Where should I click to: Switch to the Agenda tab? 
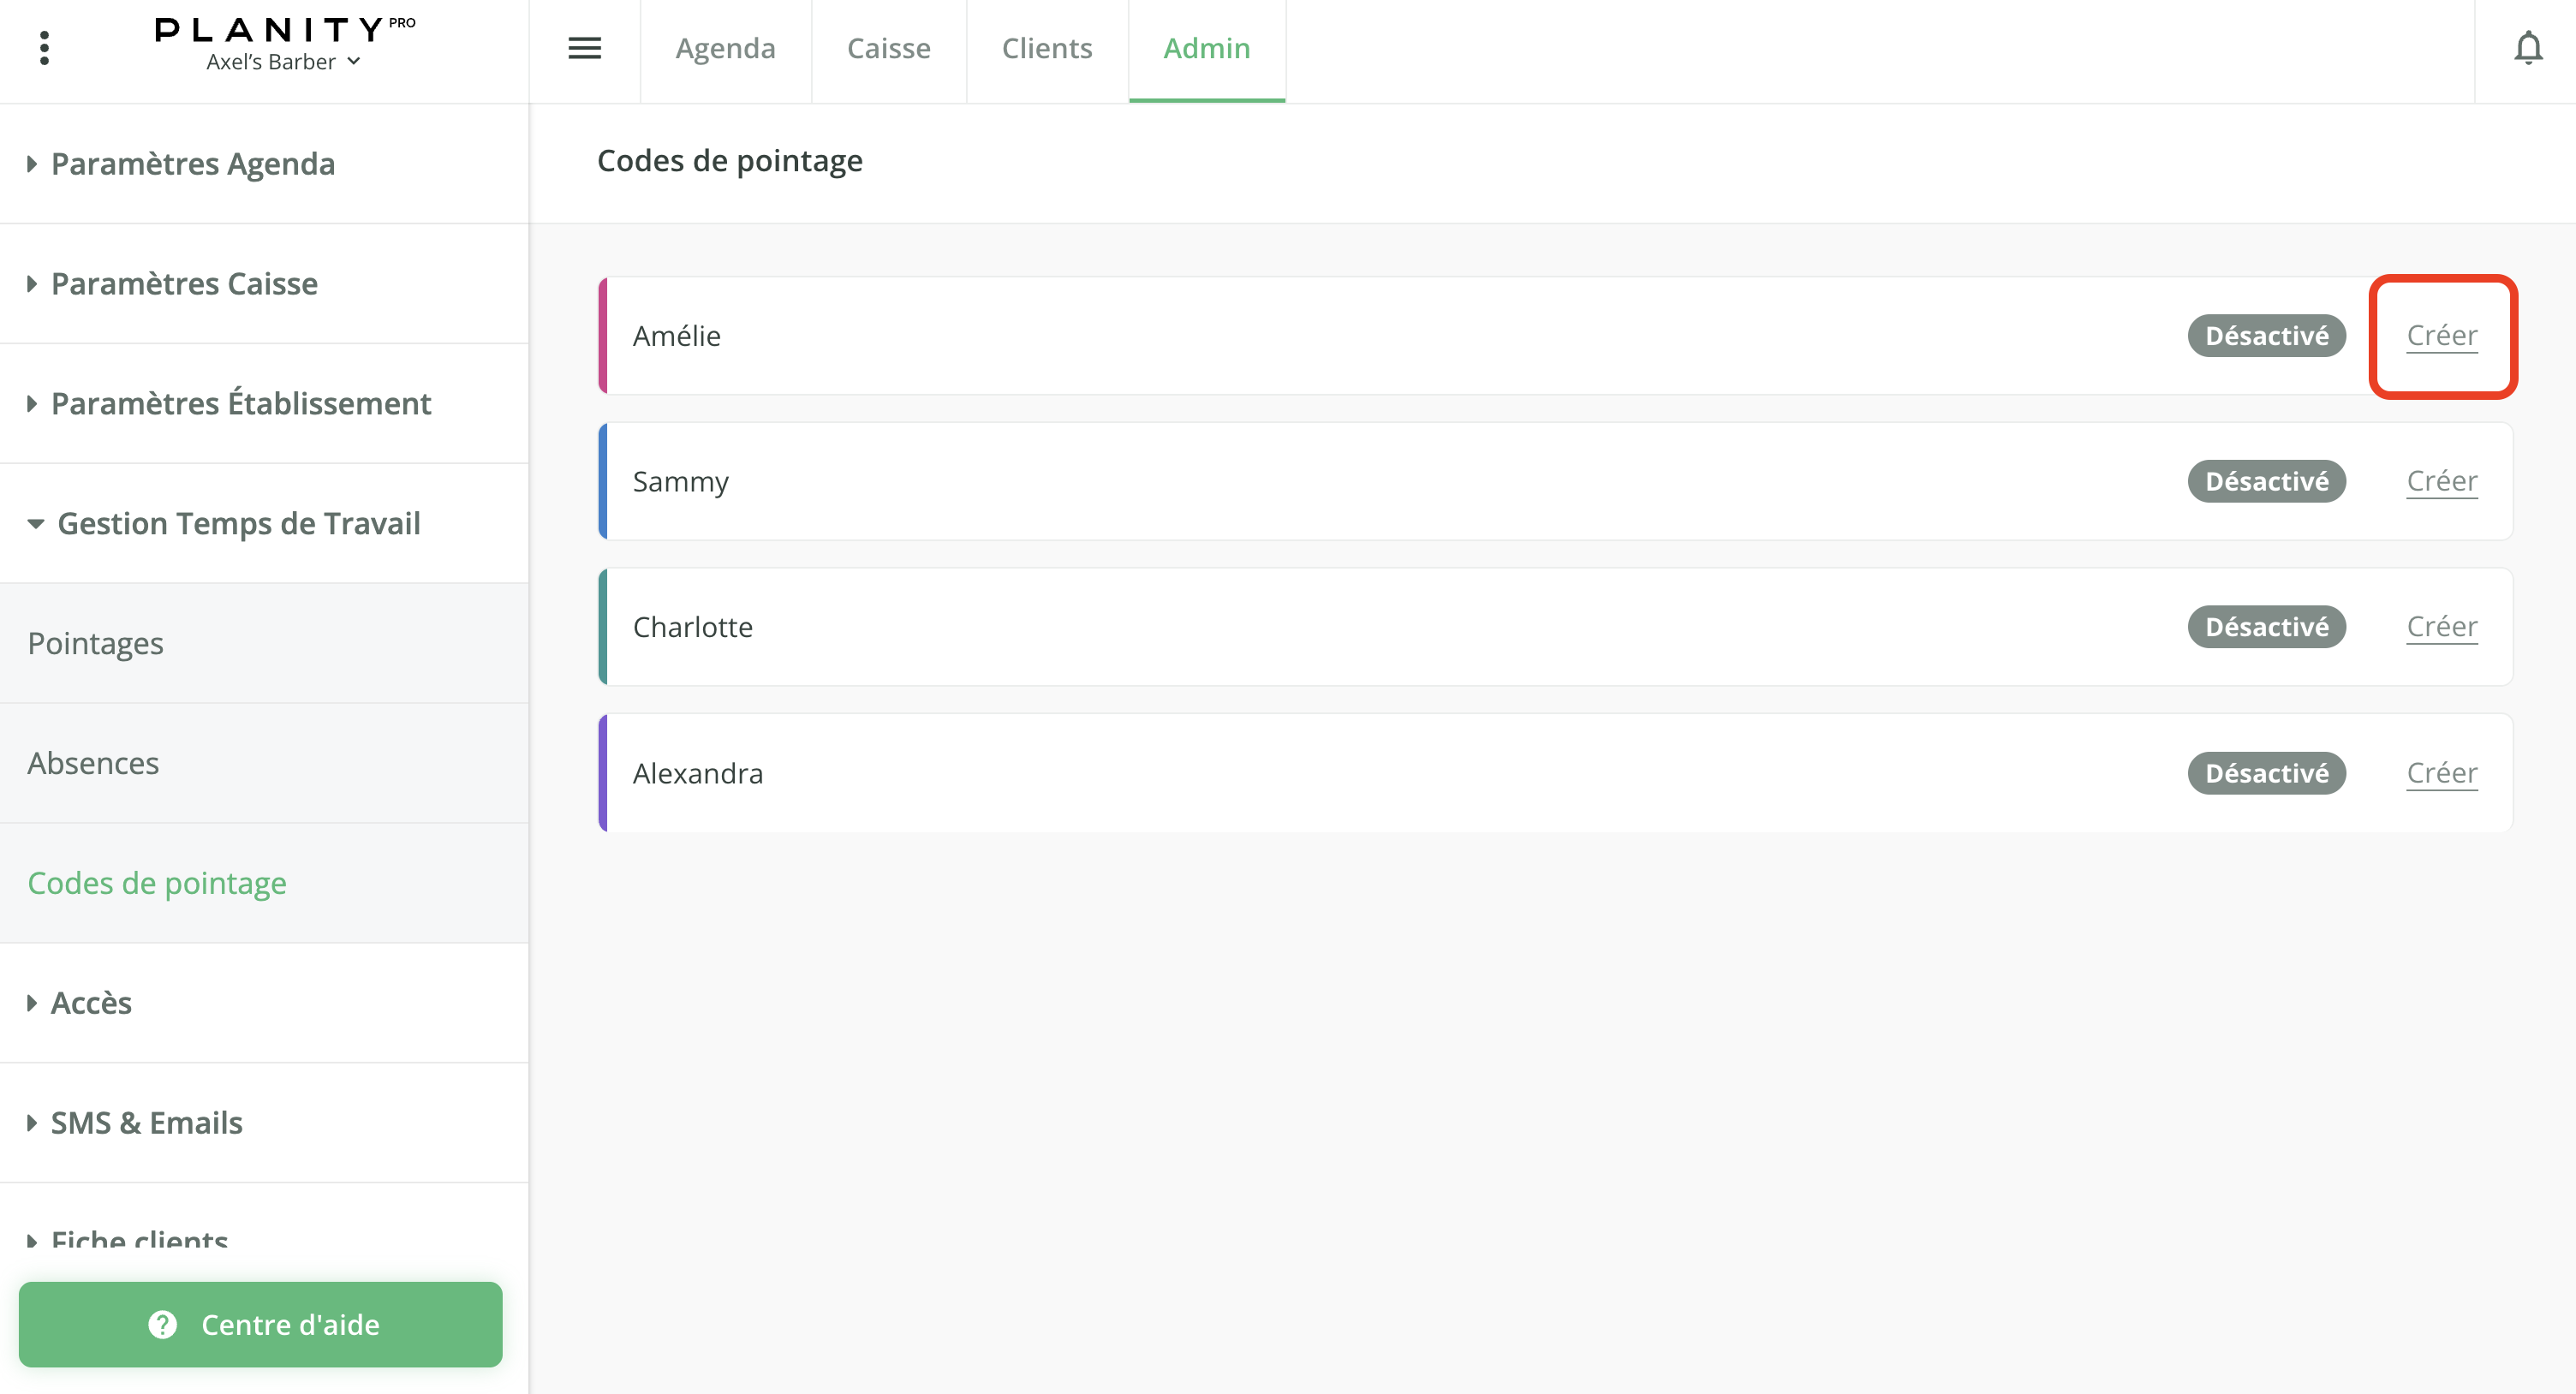[x=725, y=48]
